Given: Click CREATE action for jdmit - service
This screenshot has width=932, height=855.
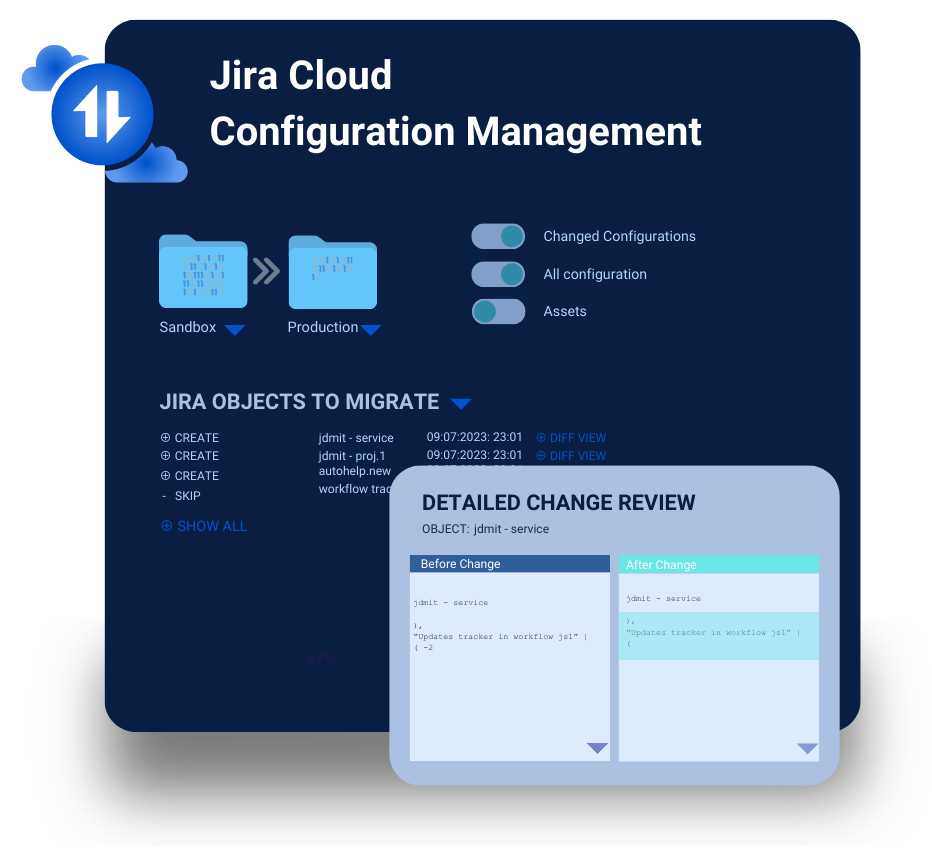Looking at the screenshot, I should [197, 438].
